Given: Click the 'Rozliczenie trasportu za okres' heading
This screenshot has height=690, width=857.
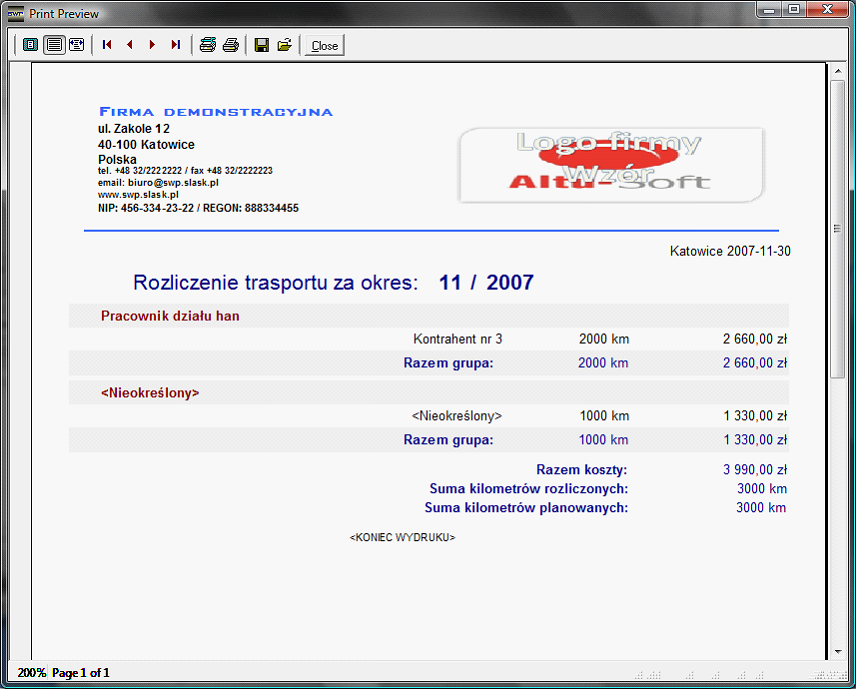Looking at the screenshot, I should tap(275, 283).
